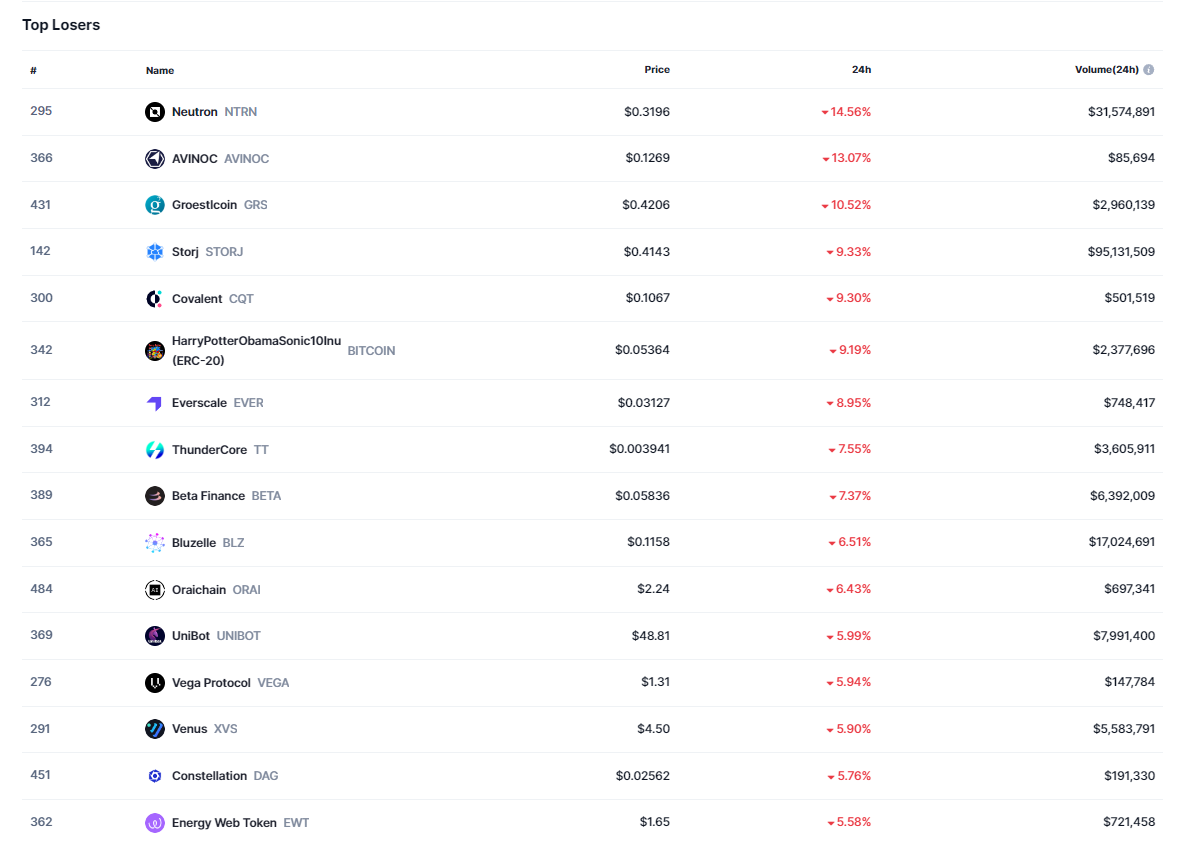Click the ThunderCore coin logo icon
The height and width of the screenshot is (841, 1188).
click(154, 450)
